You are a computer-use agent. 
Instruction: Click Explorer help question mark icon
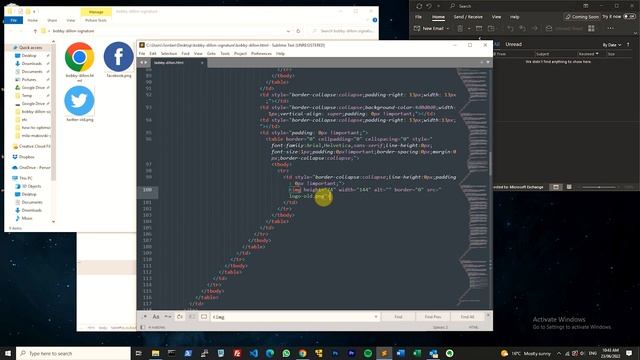(x=375, y=20)
